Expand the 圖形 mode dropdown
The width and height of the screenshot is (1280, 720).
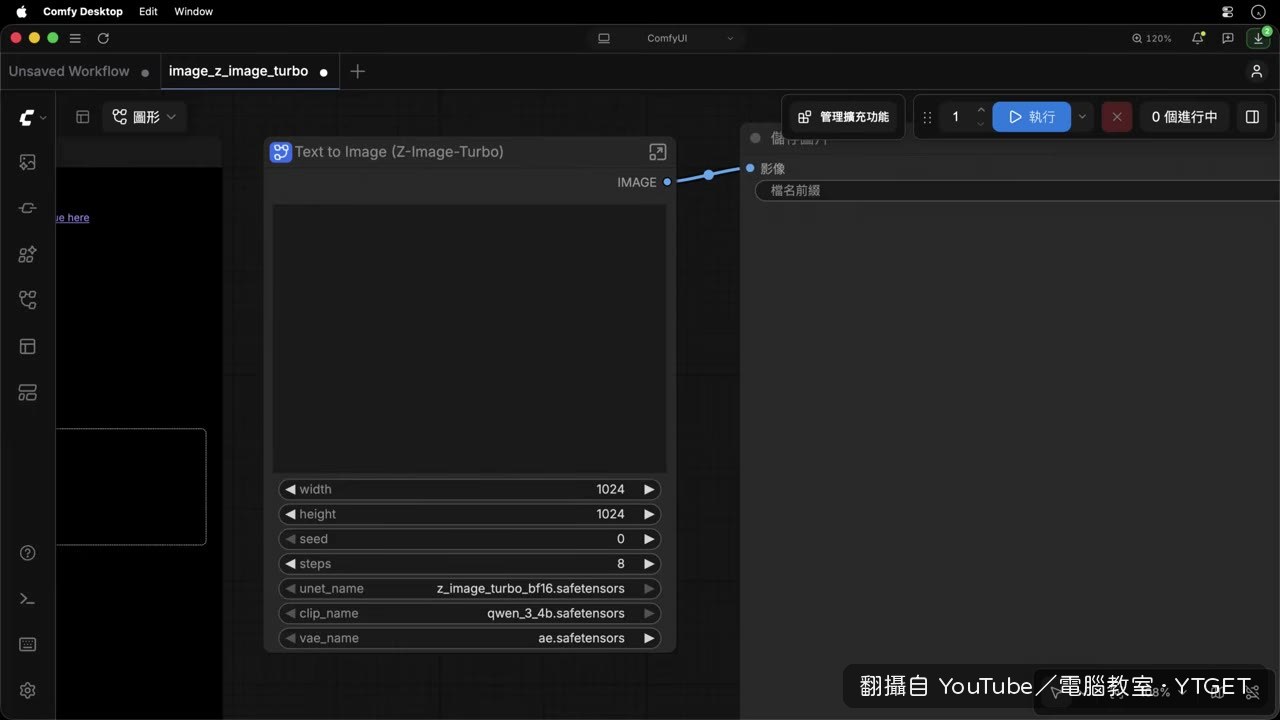coord(145,117)
